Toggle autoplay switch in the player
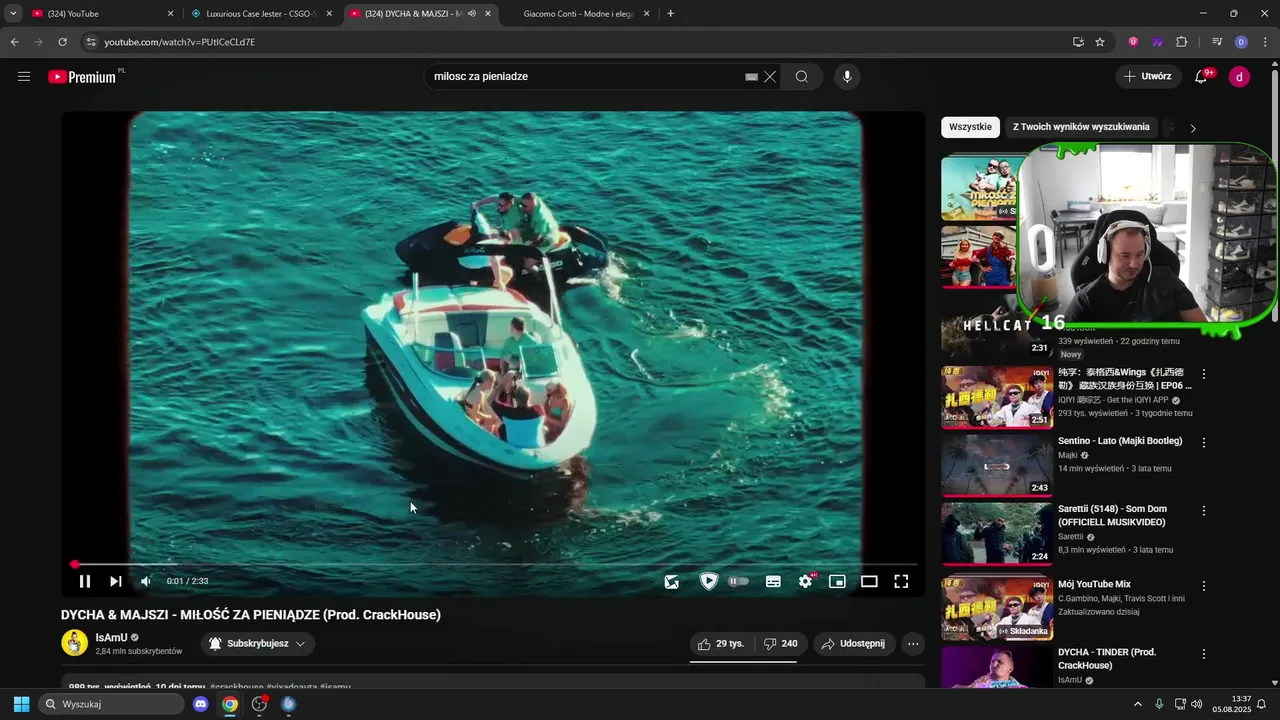This screenshot has width=1280, height=720. [x=739, y=581]
